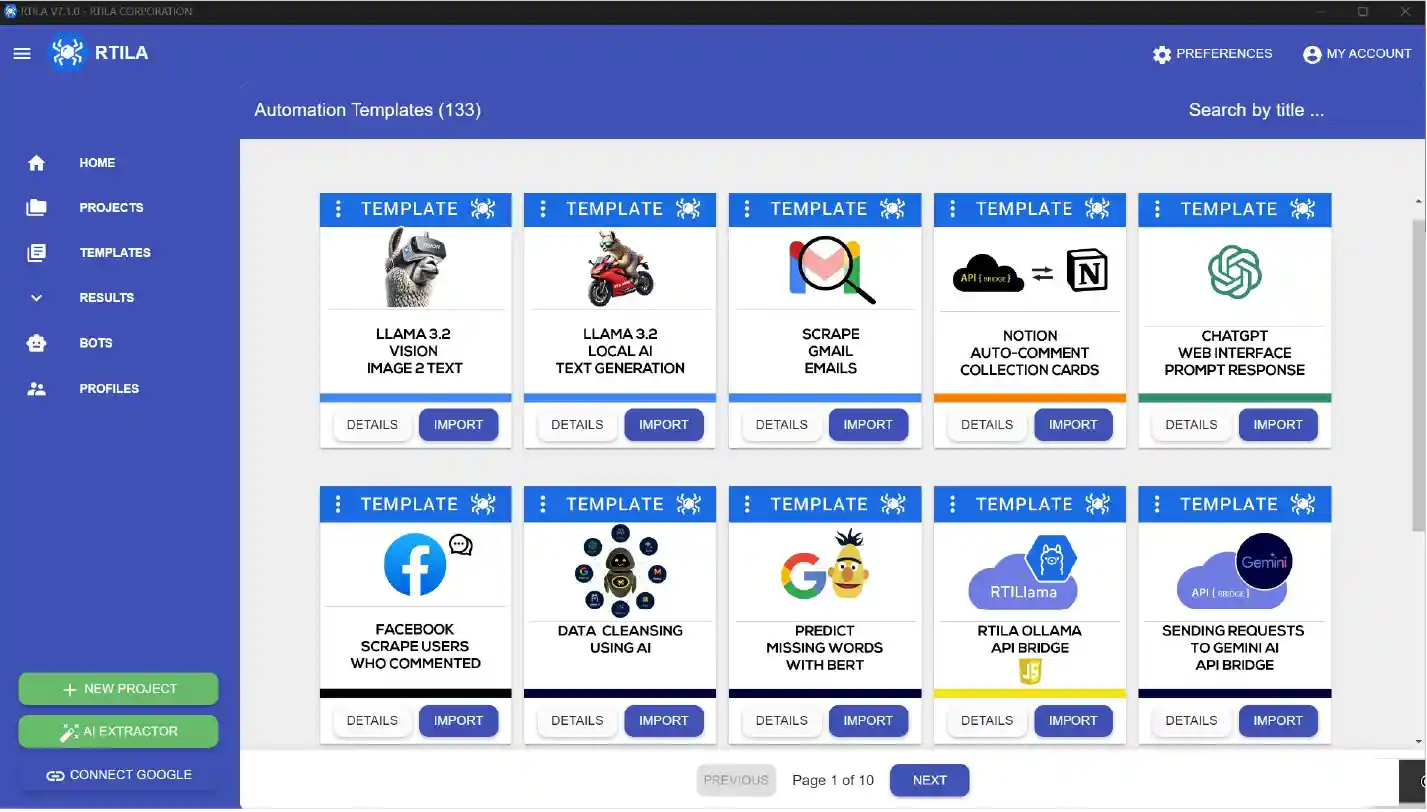The image size is (1427, 812).
Task: Import the ChatGPT Web Interface template
Action: click(1278, 425)
